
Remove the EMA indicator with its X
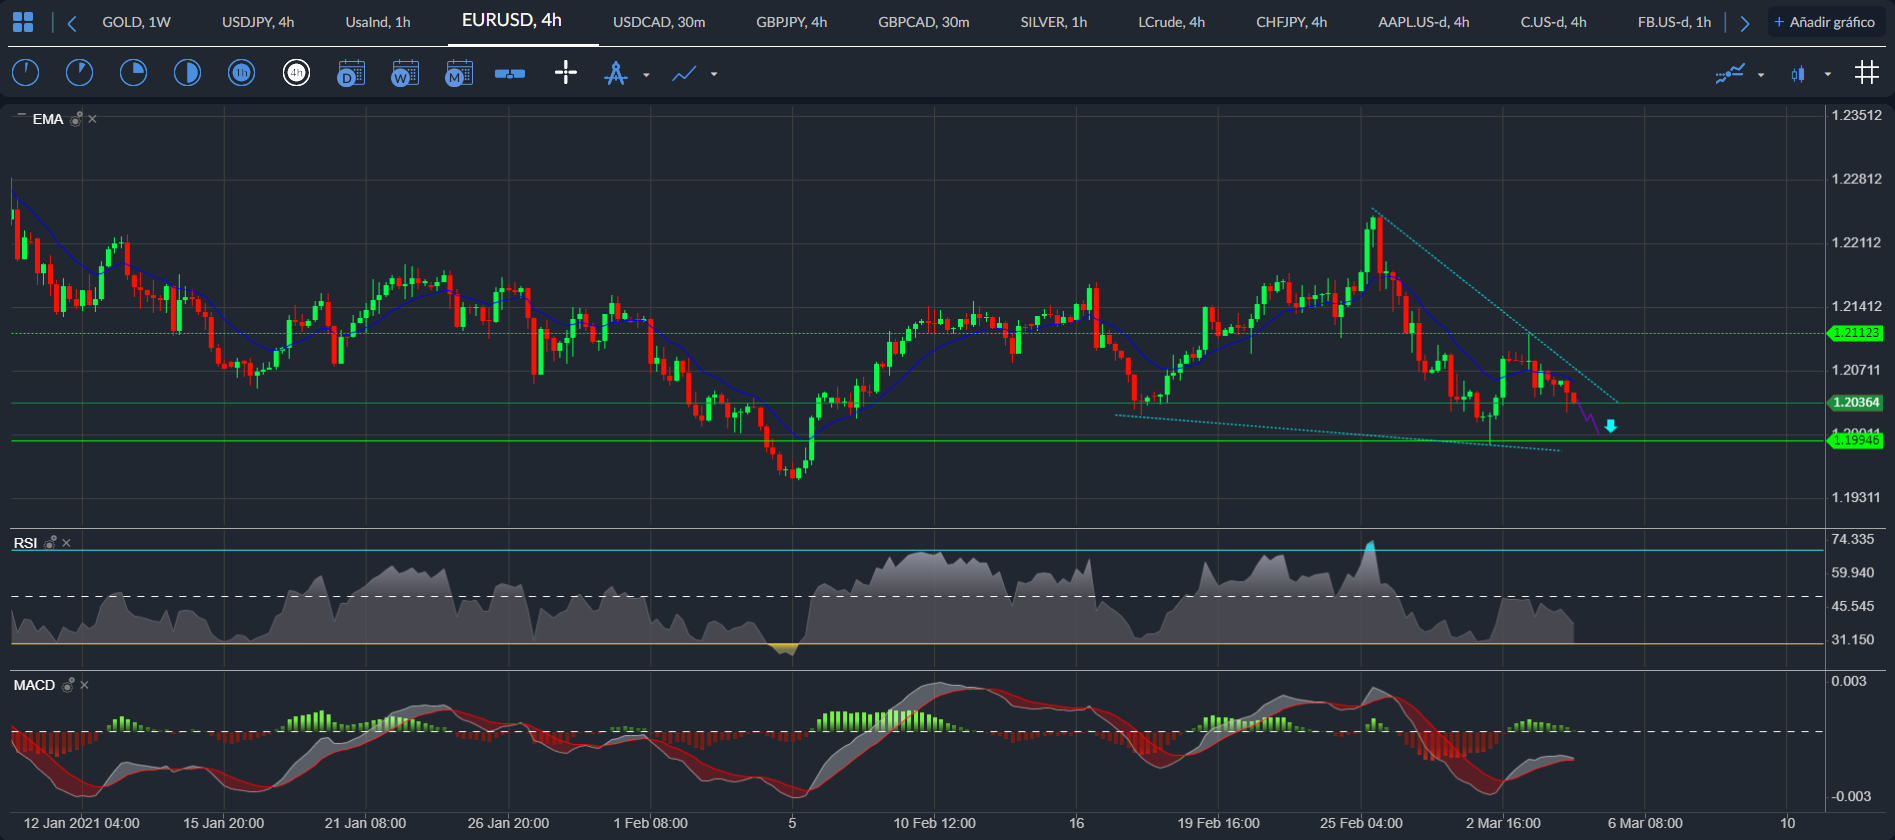click(x=93, y=119)
